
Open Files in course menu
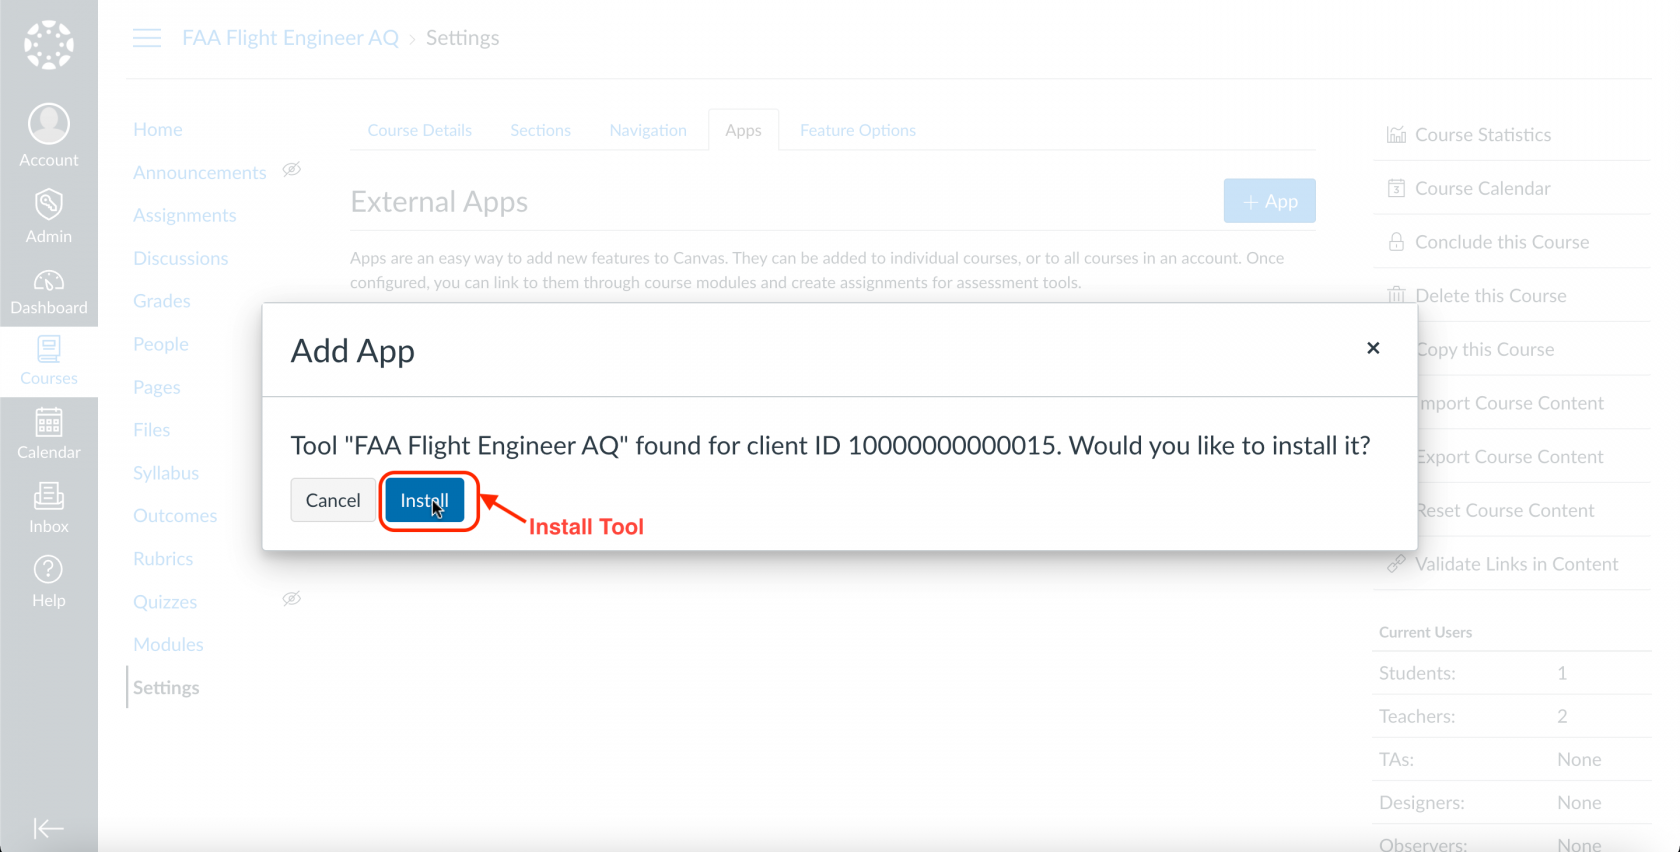[x=152, y=430]
